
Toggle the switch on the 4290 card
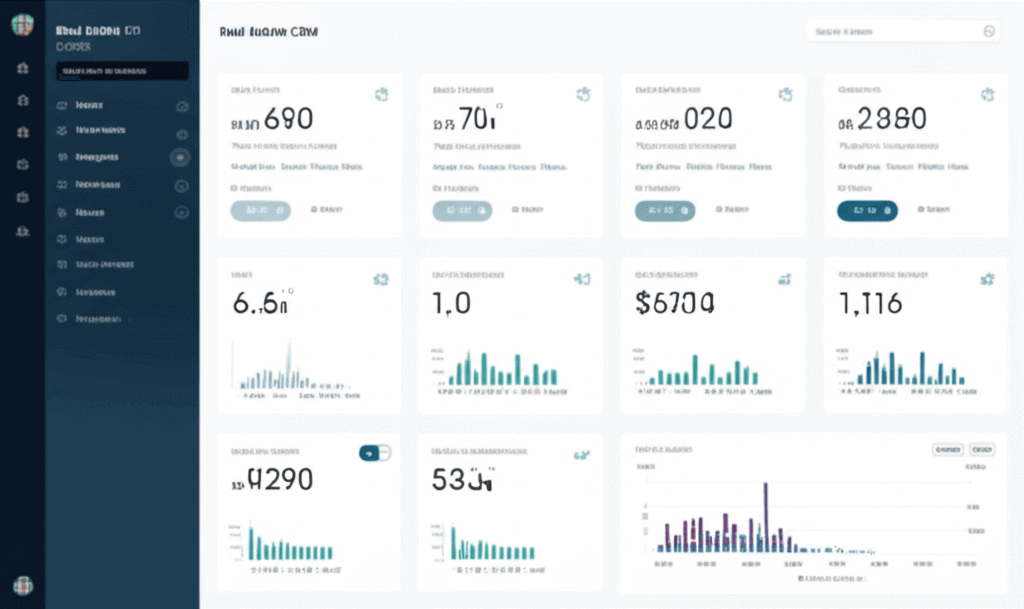click(374, 453)
